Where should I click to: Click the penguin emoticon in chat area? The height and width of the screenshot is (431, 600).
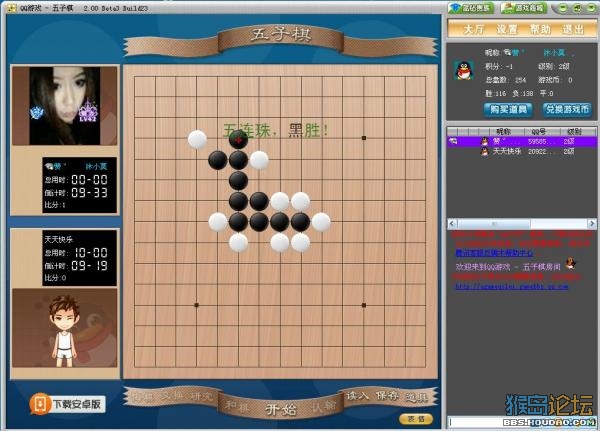coord(571,263)
